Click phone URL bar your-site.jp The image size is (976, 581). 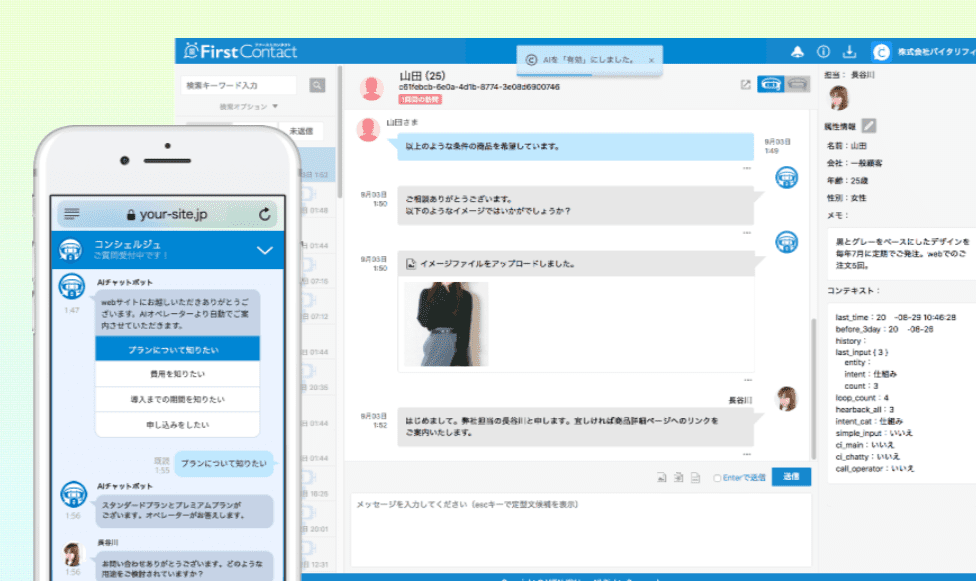pos(167,214)
